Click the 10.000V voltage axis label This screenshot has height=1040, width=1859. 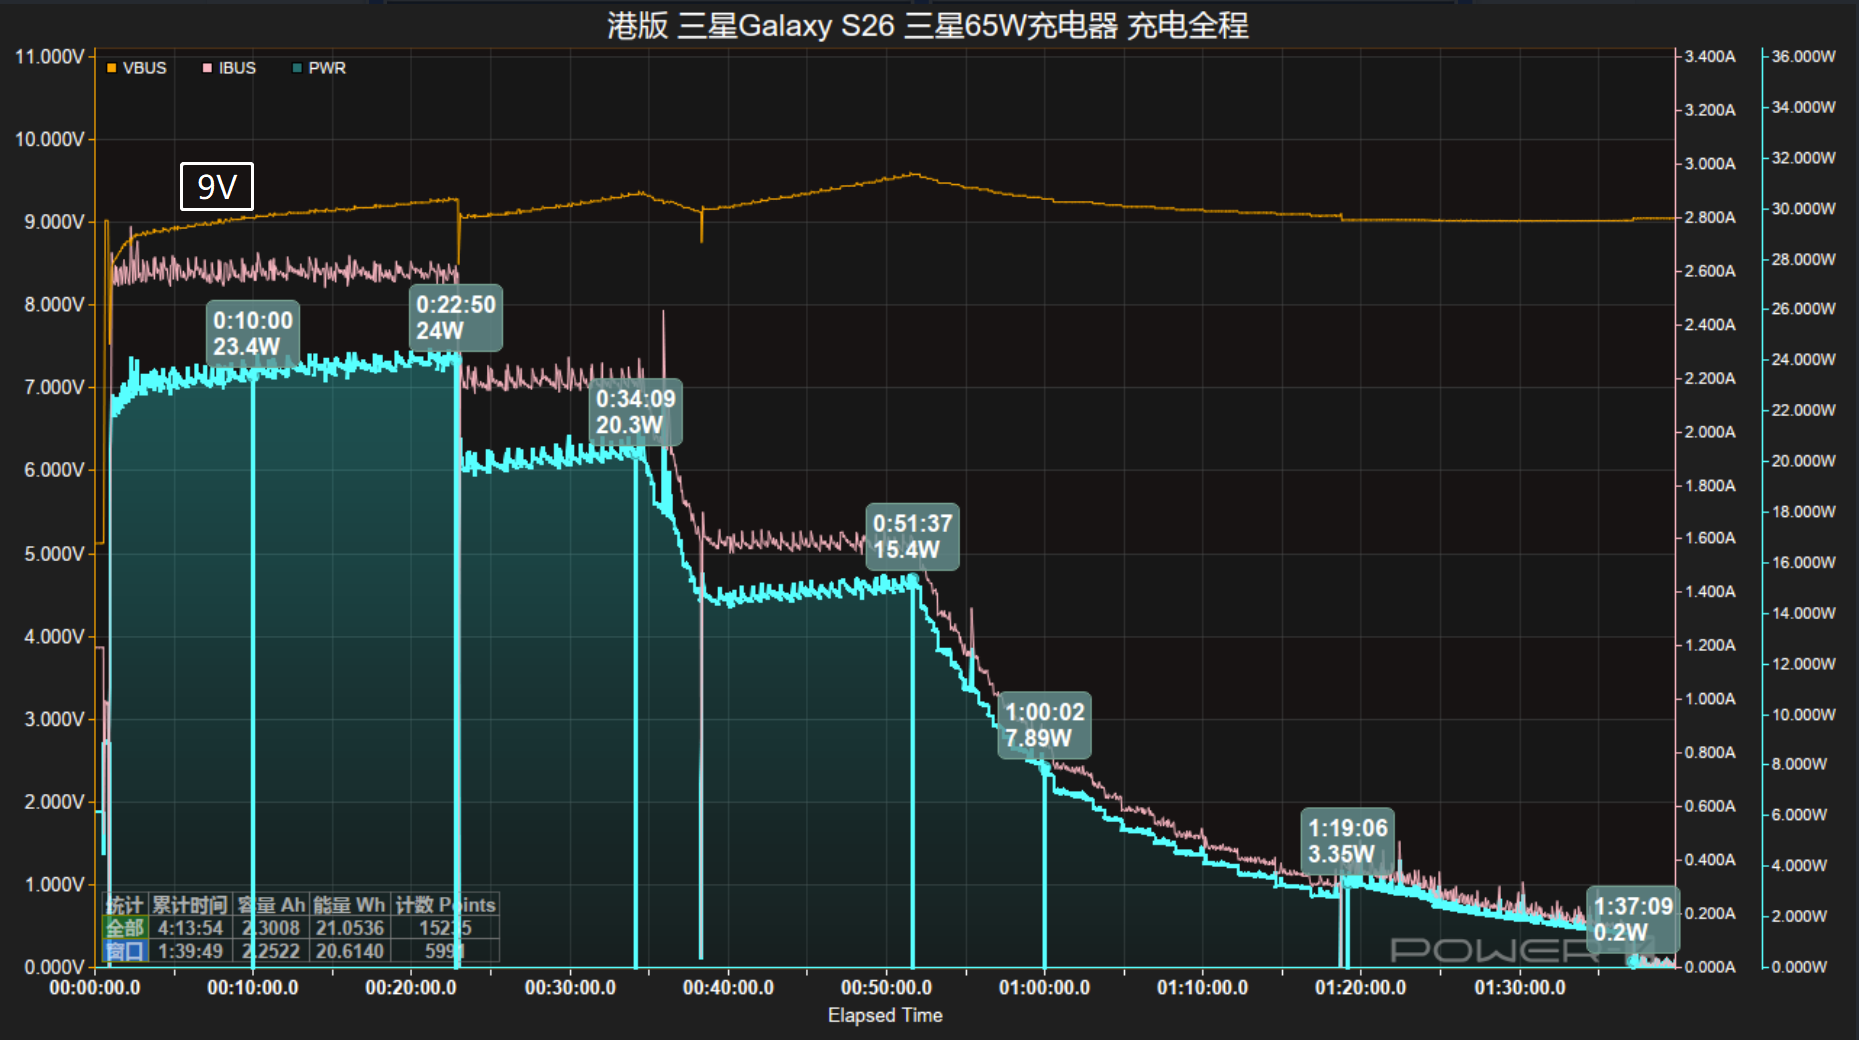tap(50, 139)
